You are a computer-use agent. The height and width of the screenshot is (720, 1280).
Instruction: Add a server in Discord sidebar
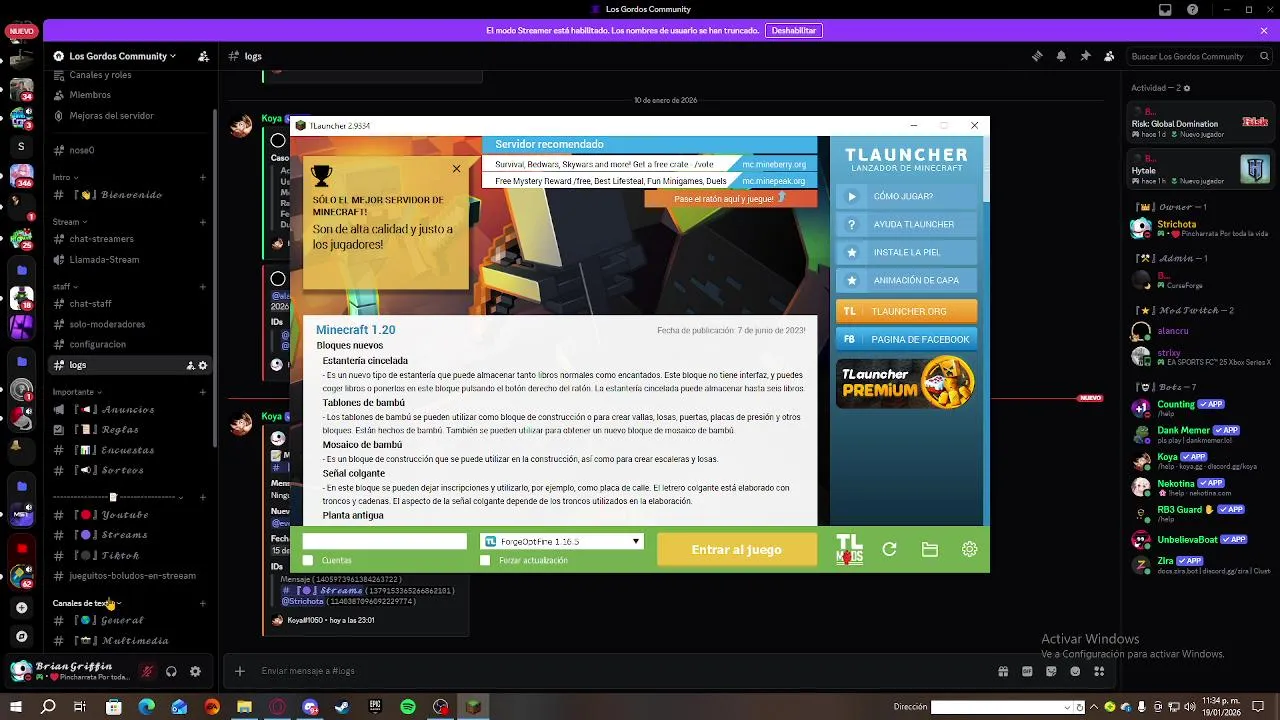point(21,608)
